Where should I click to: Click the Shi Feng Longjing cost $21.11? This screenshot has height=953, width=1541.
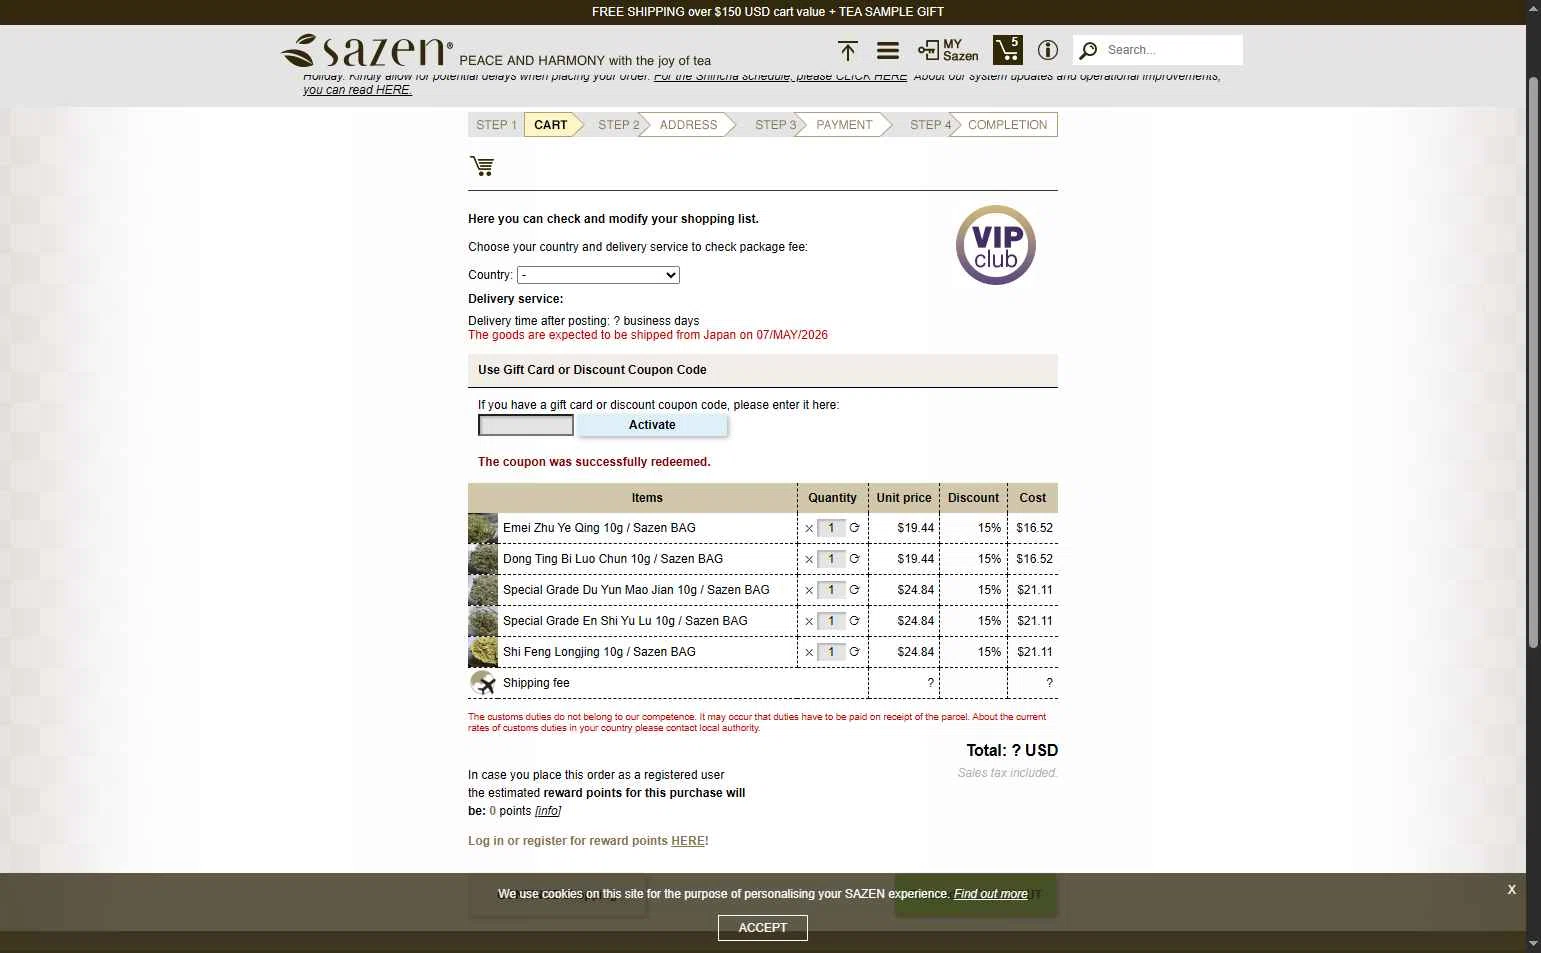coord(1035,652)
